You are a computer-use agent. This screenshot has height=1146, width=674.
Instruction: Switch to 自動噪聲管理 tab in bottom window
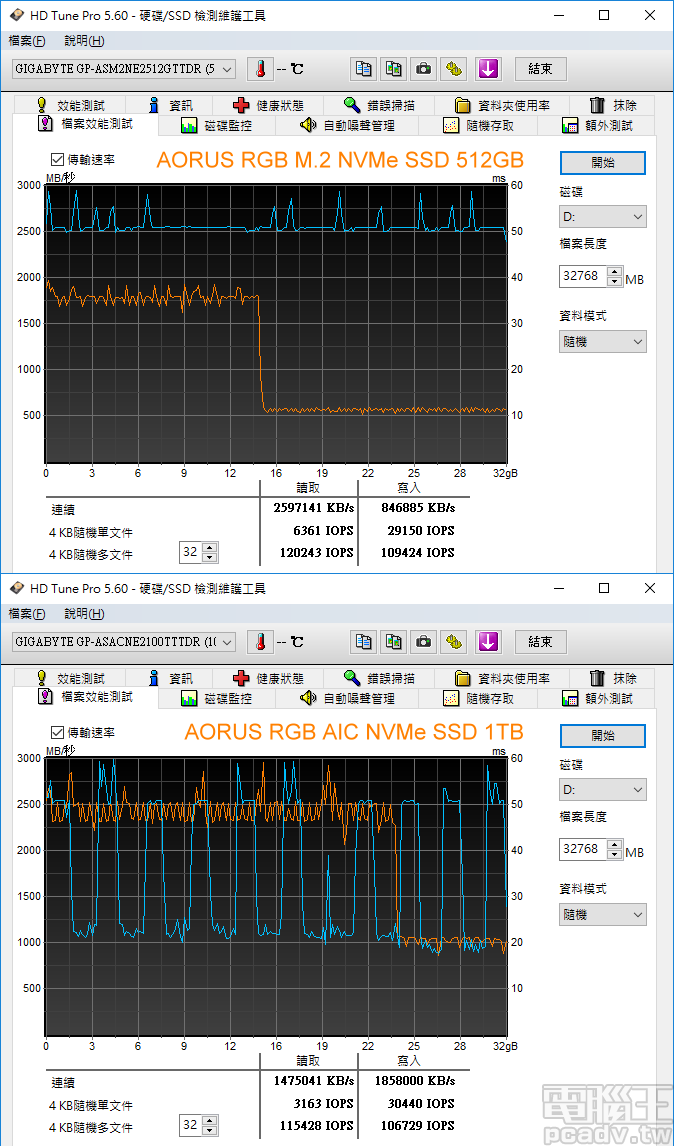(348, 699)
